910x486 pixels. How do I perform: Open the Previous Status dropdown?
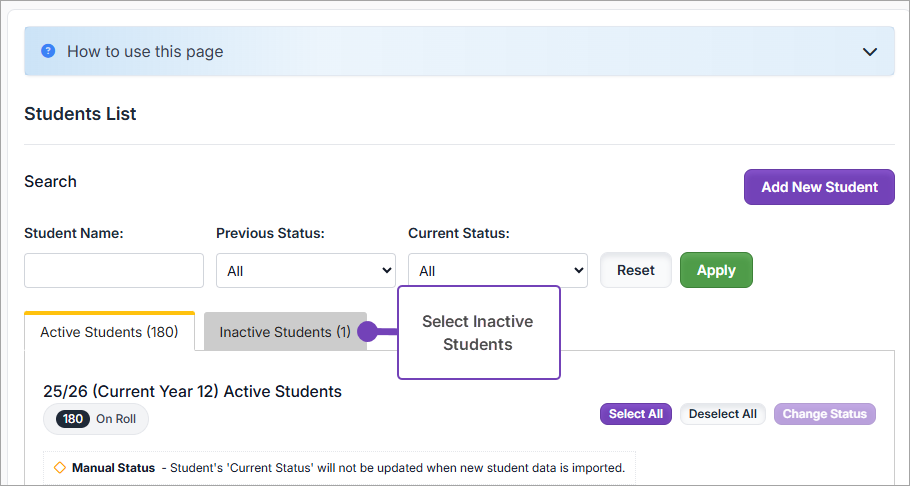306,271
